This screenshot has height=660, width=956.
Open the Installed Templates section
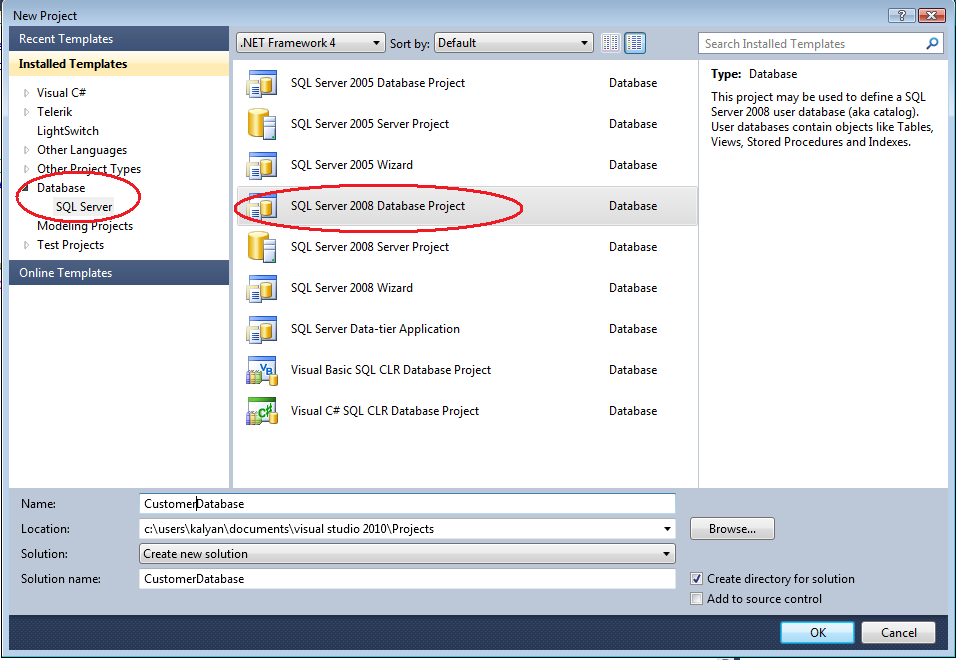[119, 64]
